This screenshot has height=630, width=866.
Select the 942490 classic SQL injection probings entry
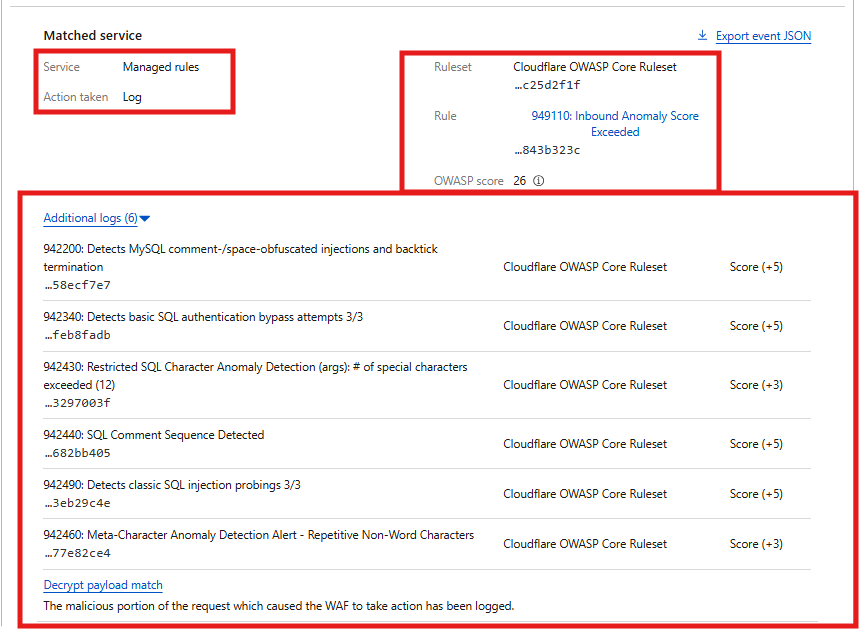coord(172,485)
